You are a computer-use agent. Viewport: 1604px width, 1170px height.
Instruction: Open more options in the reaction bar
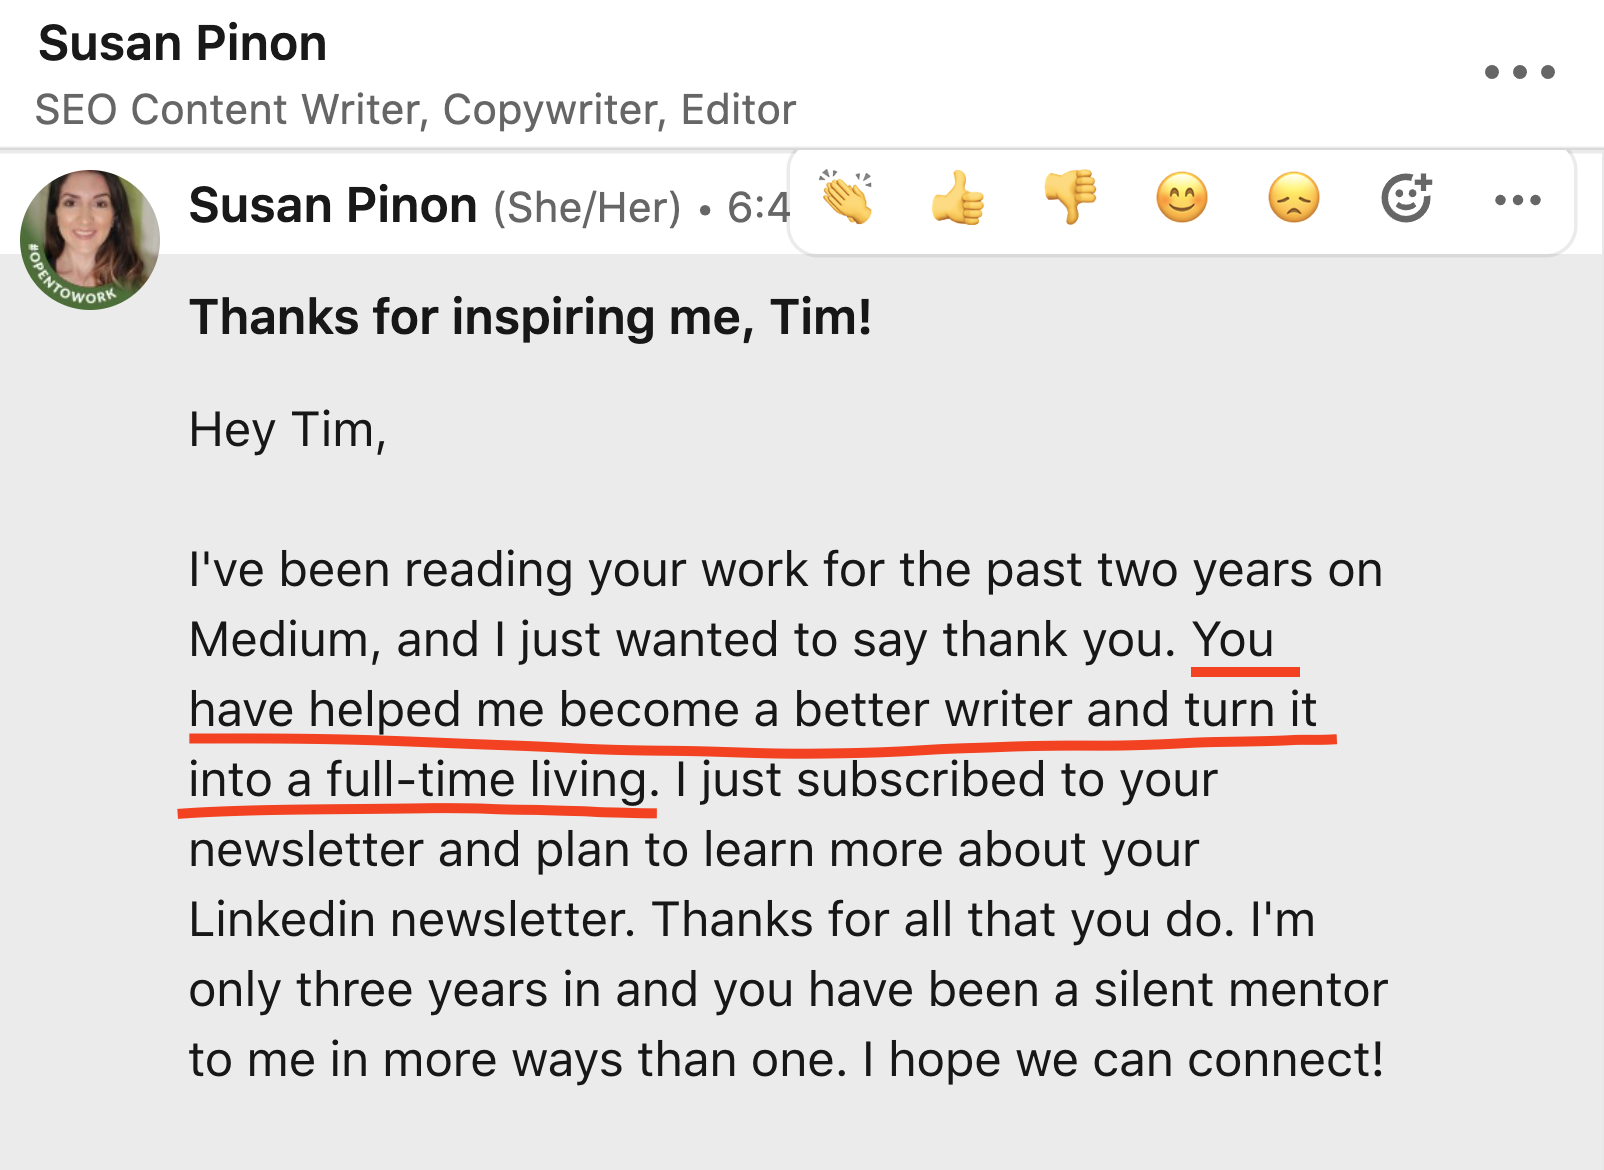(1517, 200)
